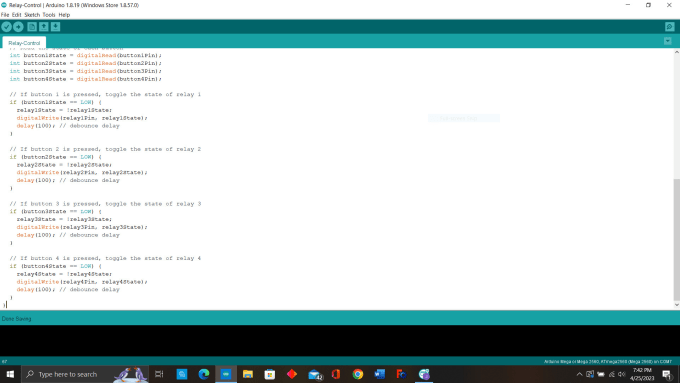Save the sketch with the down-arrow icon
The image size is (680, 383).
click(56, 27)
